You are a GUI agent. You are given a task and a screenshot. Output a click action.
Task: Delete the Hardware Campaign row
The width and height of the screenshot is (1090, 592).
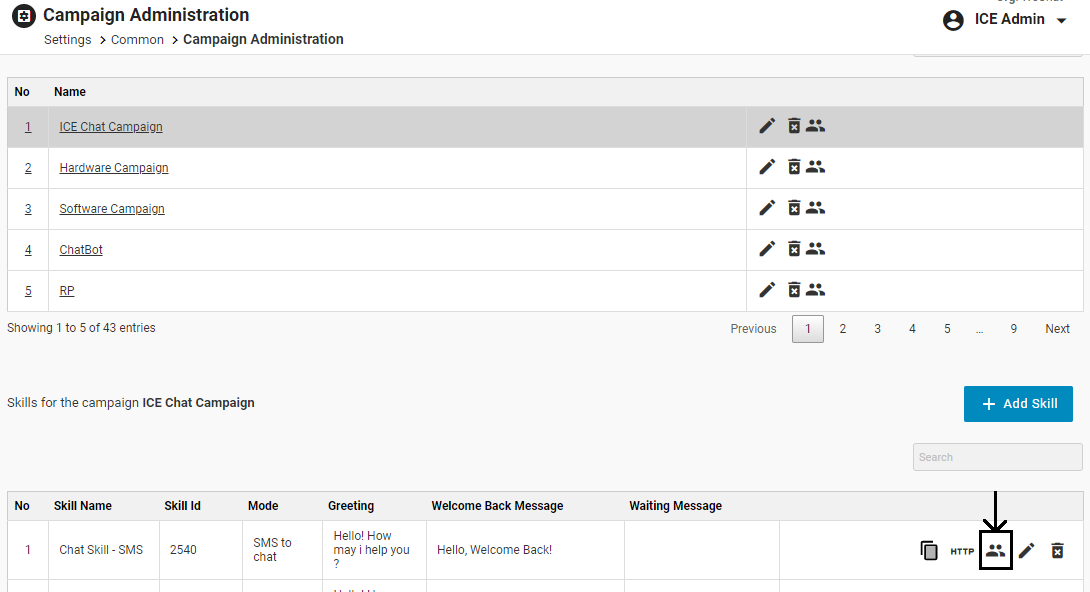click(793, 167)
